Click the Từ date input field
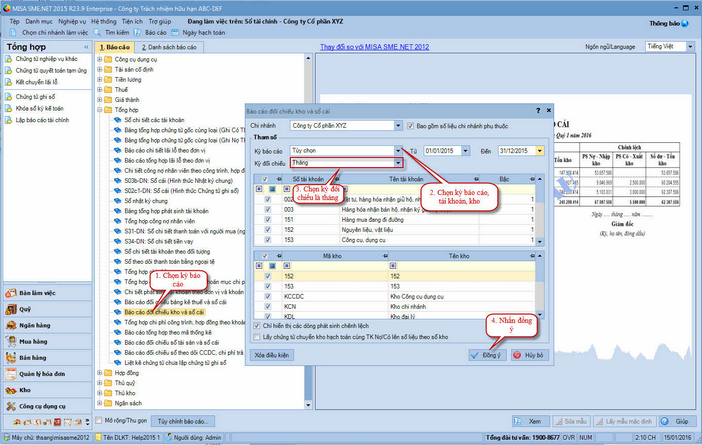 [443, 151]
